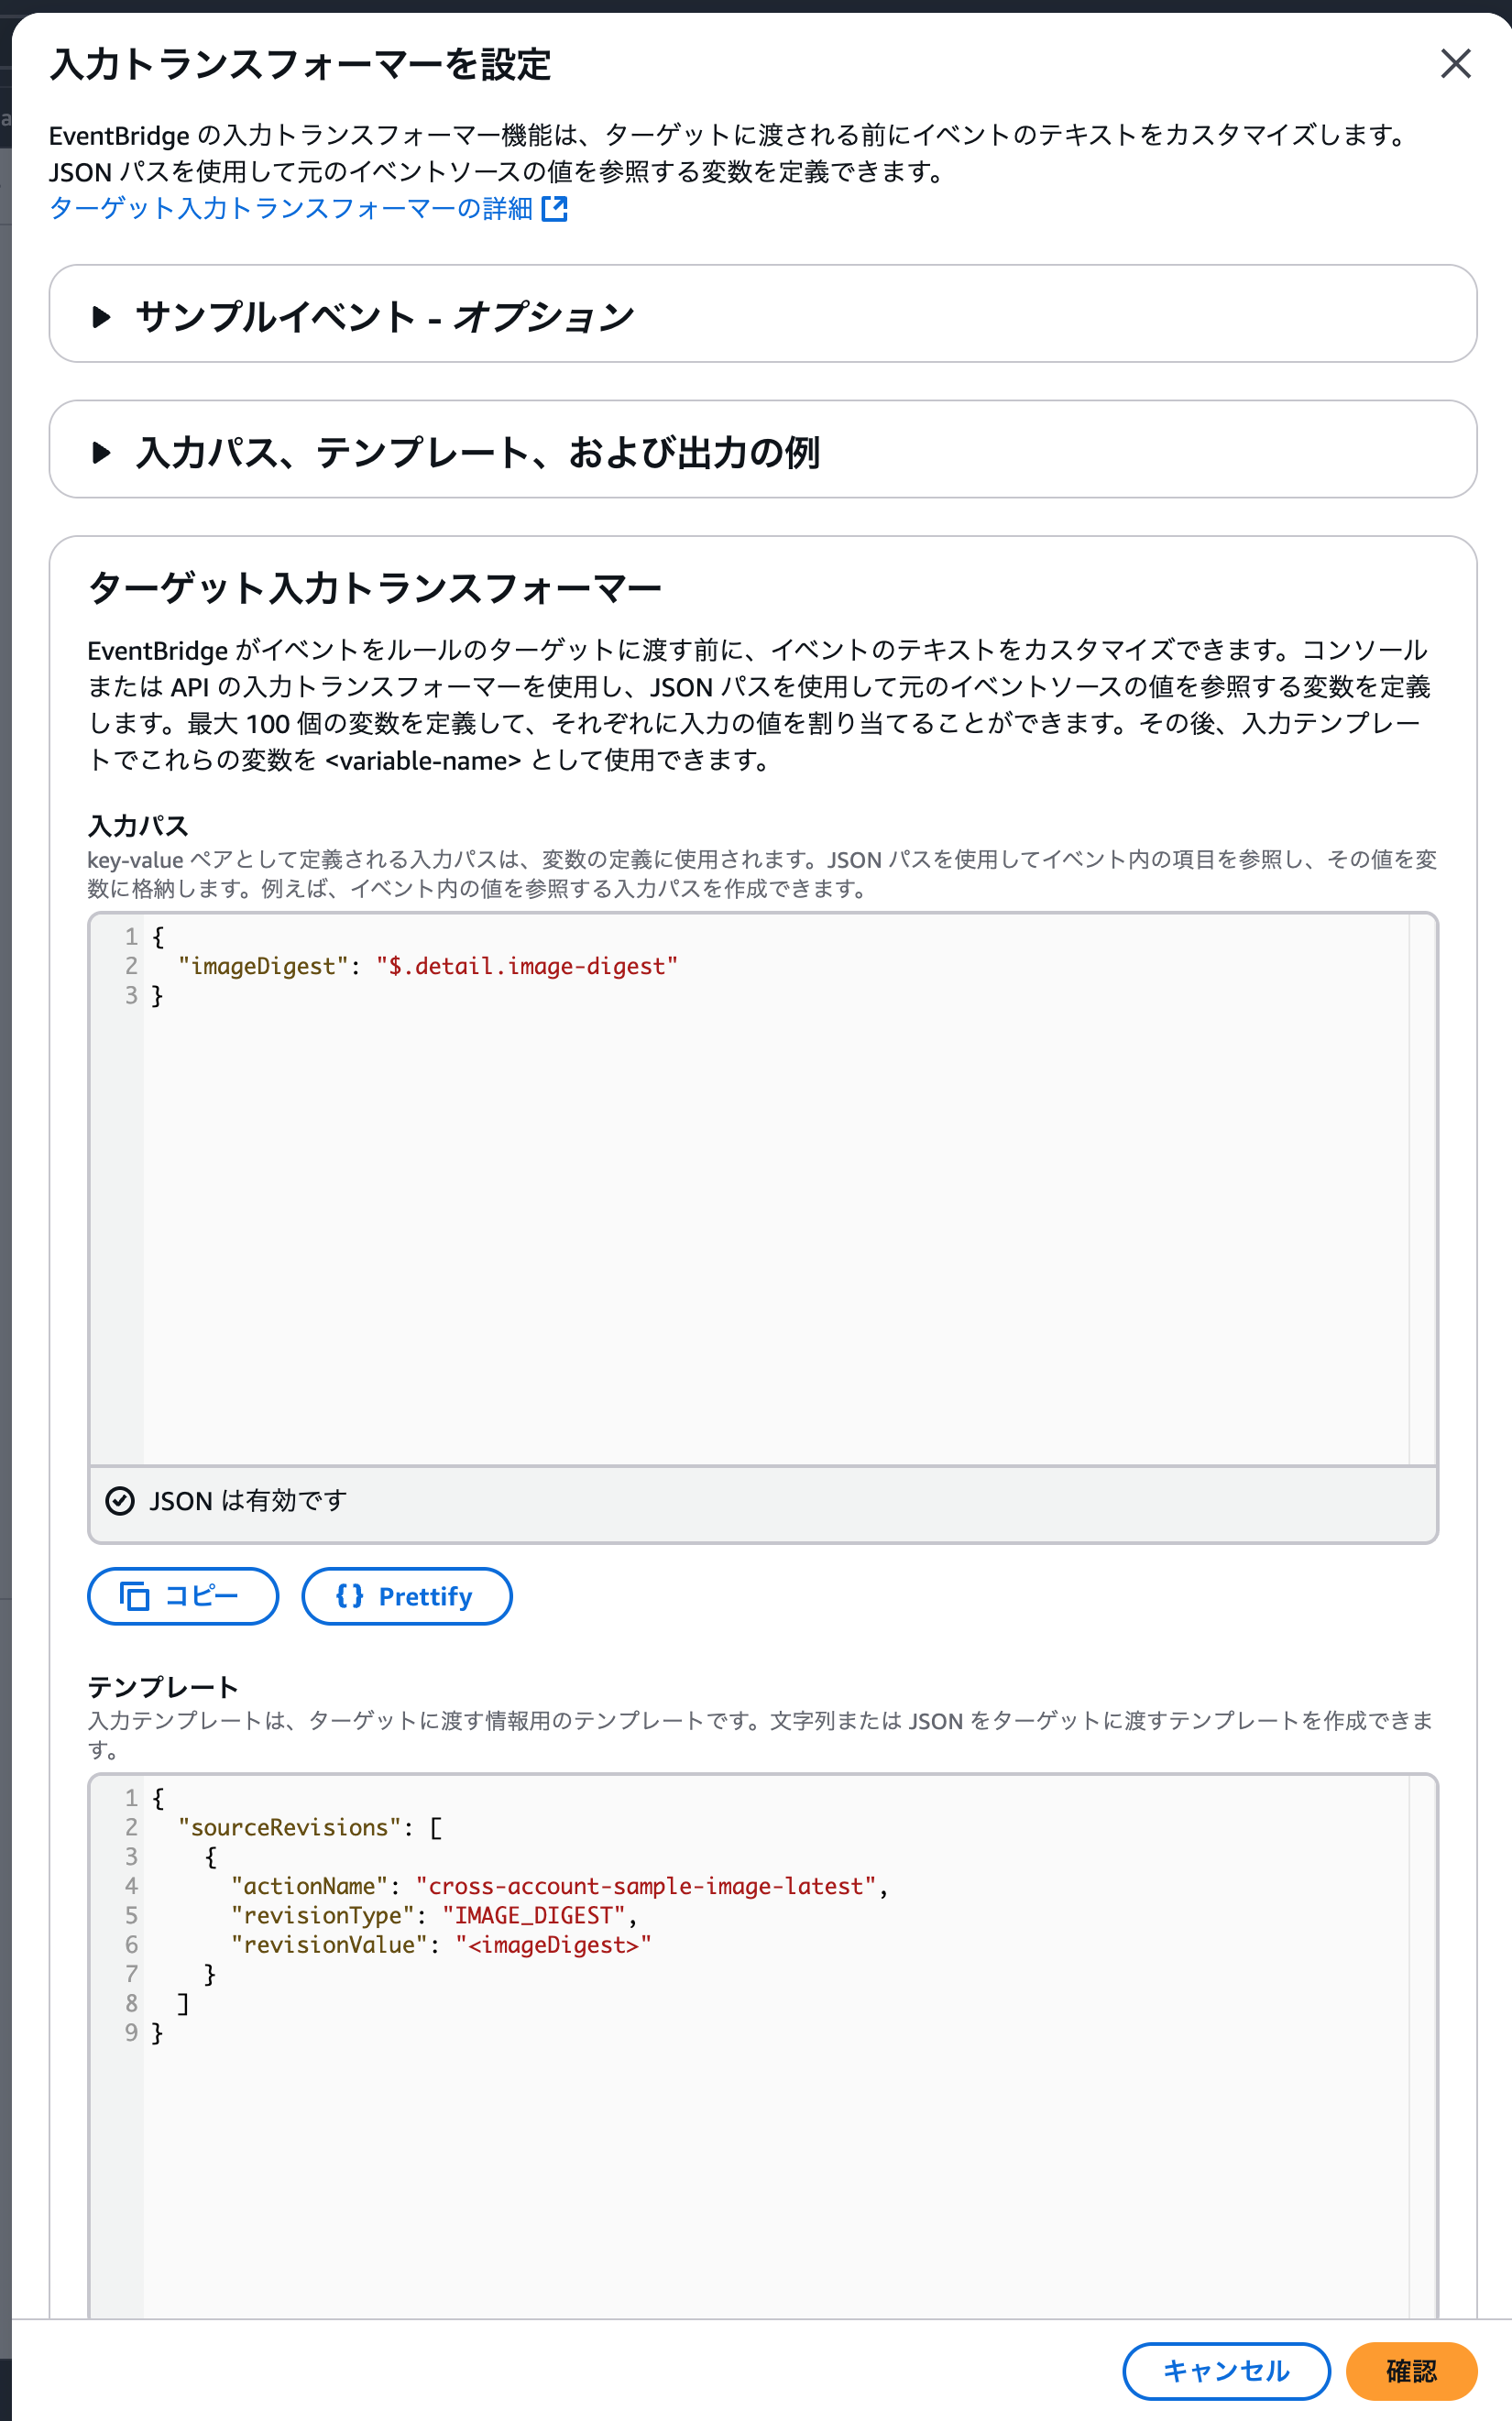Click line number 9 in template editor
The height and width of the screenshot is (2421, 1512).
[131, 2032]
